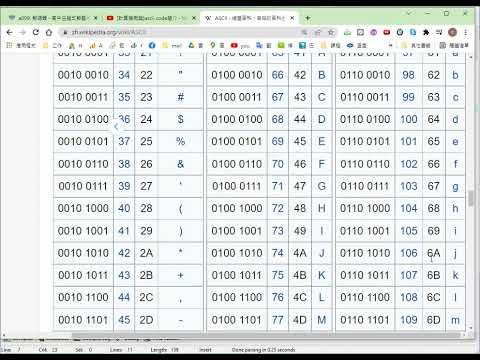This screenshot has height=360, width=480.
Task: Click the zh.wikipedia.org address bar
Action: pyautogui.click(x=180, y=32)
